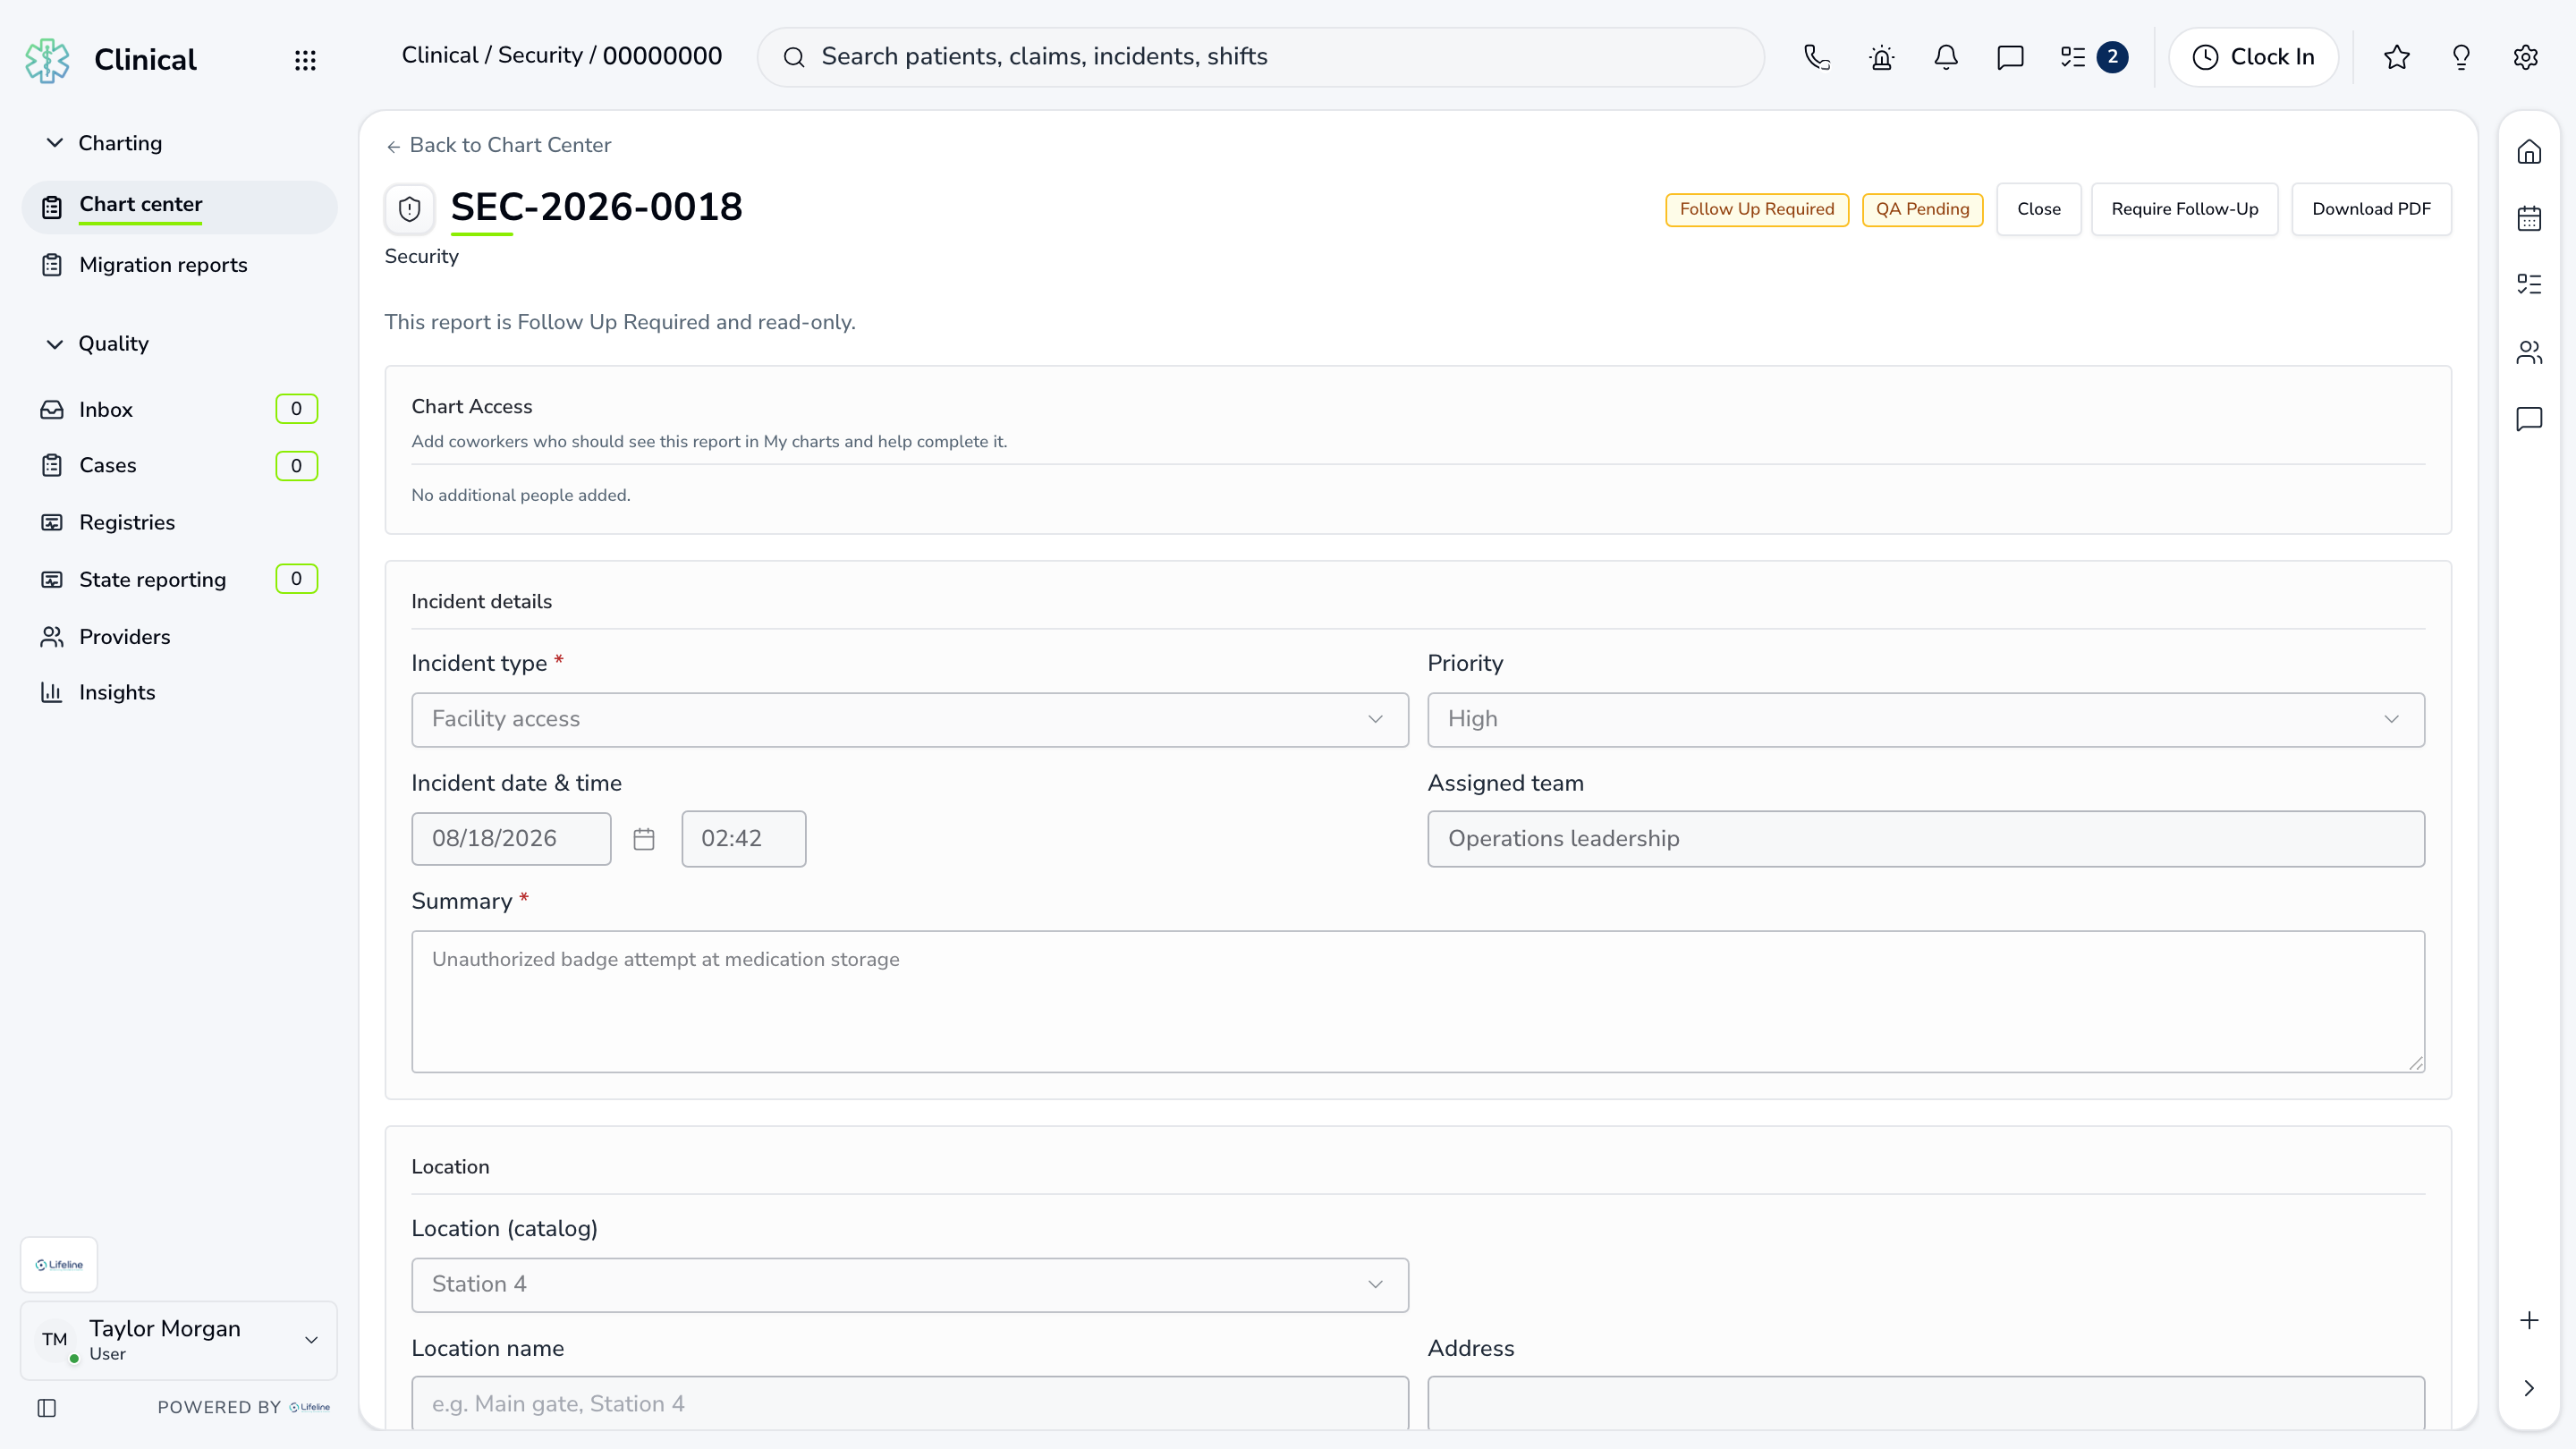The image size is (2576, 1449).
Task: Click the incident date field
Action: (511, 838)
